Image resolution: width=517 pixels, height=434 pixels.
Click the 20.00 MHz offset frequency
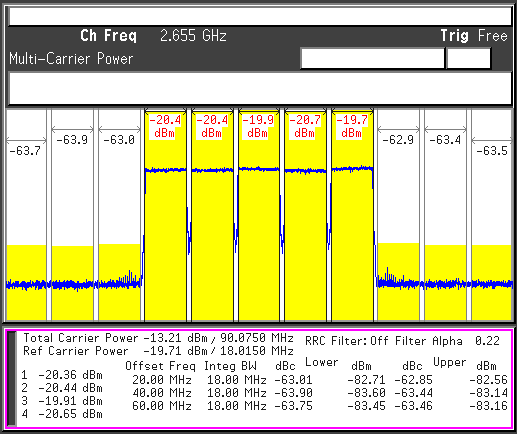162,380
